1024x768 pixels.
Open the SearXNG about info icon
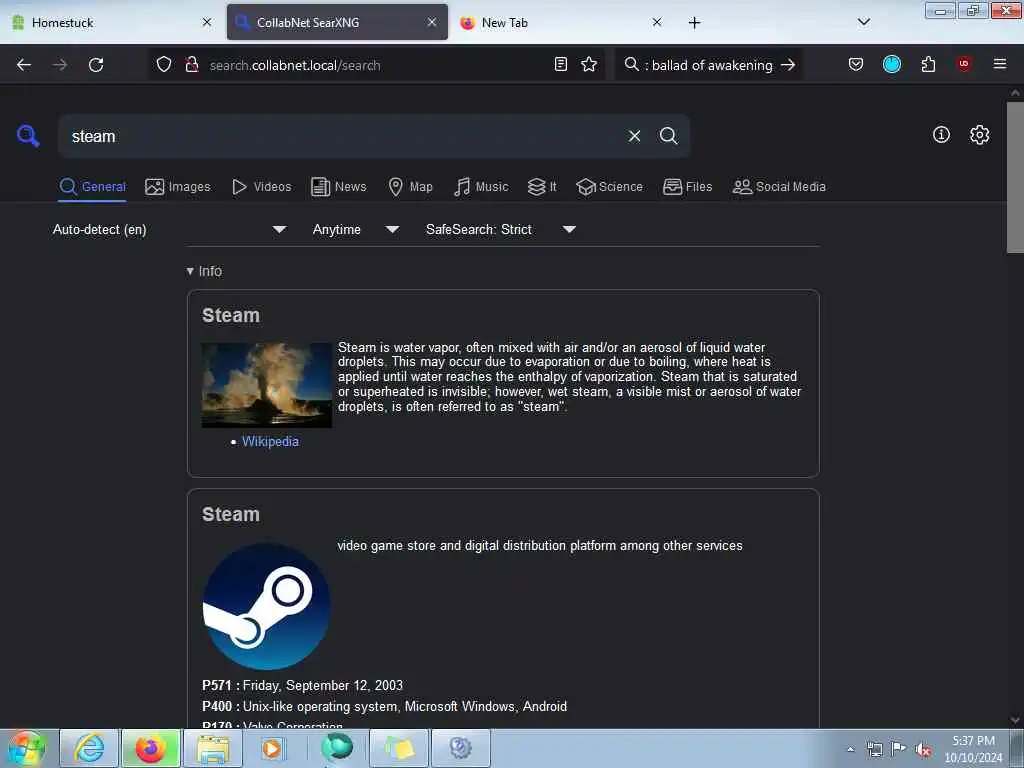pyautogui.click(x=941, y=135)
